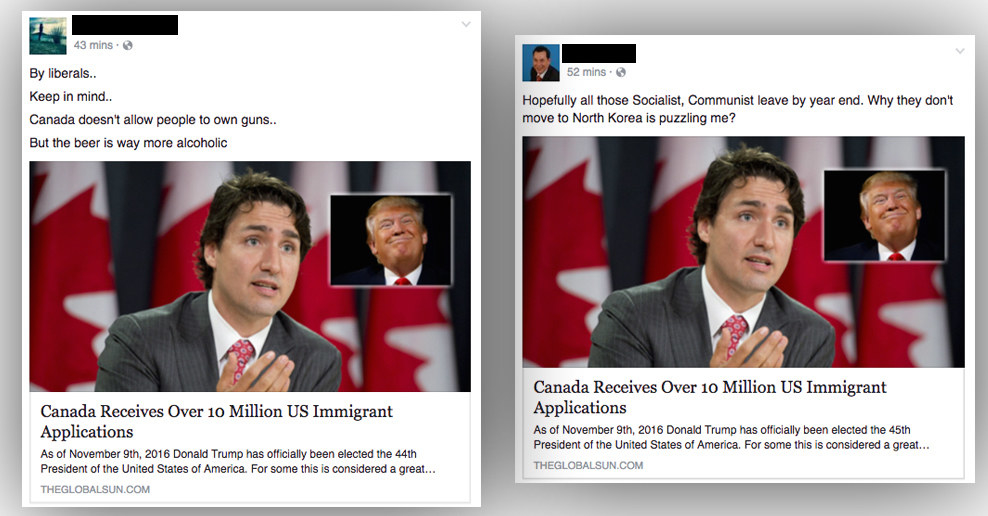988x516 pixels.
Task: Open the right post author's profile picture
Action: [x=541, y=63]
